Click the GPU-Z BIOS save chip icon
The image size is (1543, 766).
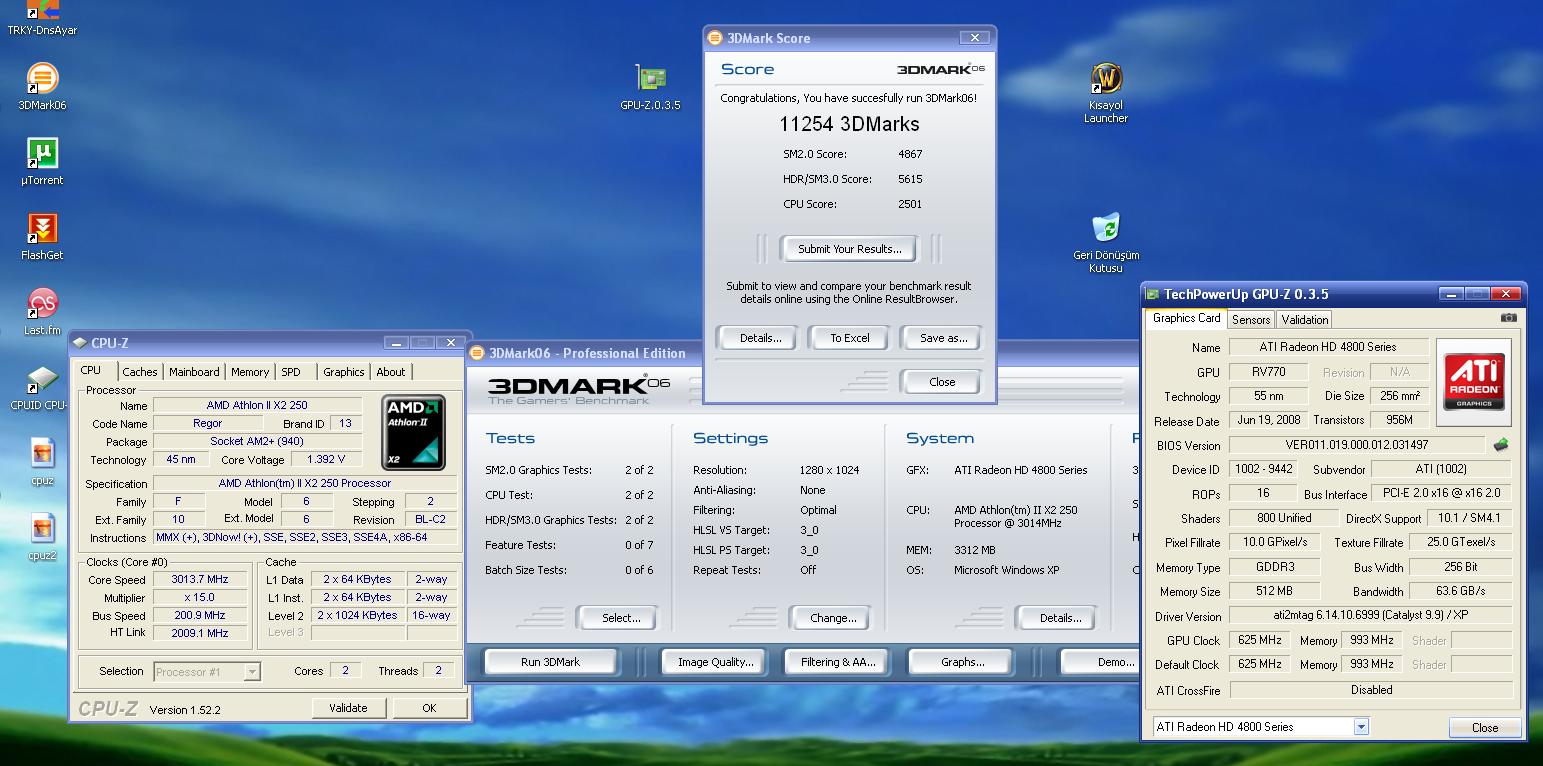pyautogui.click(x=1500, y=445)
